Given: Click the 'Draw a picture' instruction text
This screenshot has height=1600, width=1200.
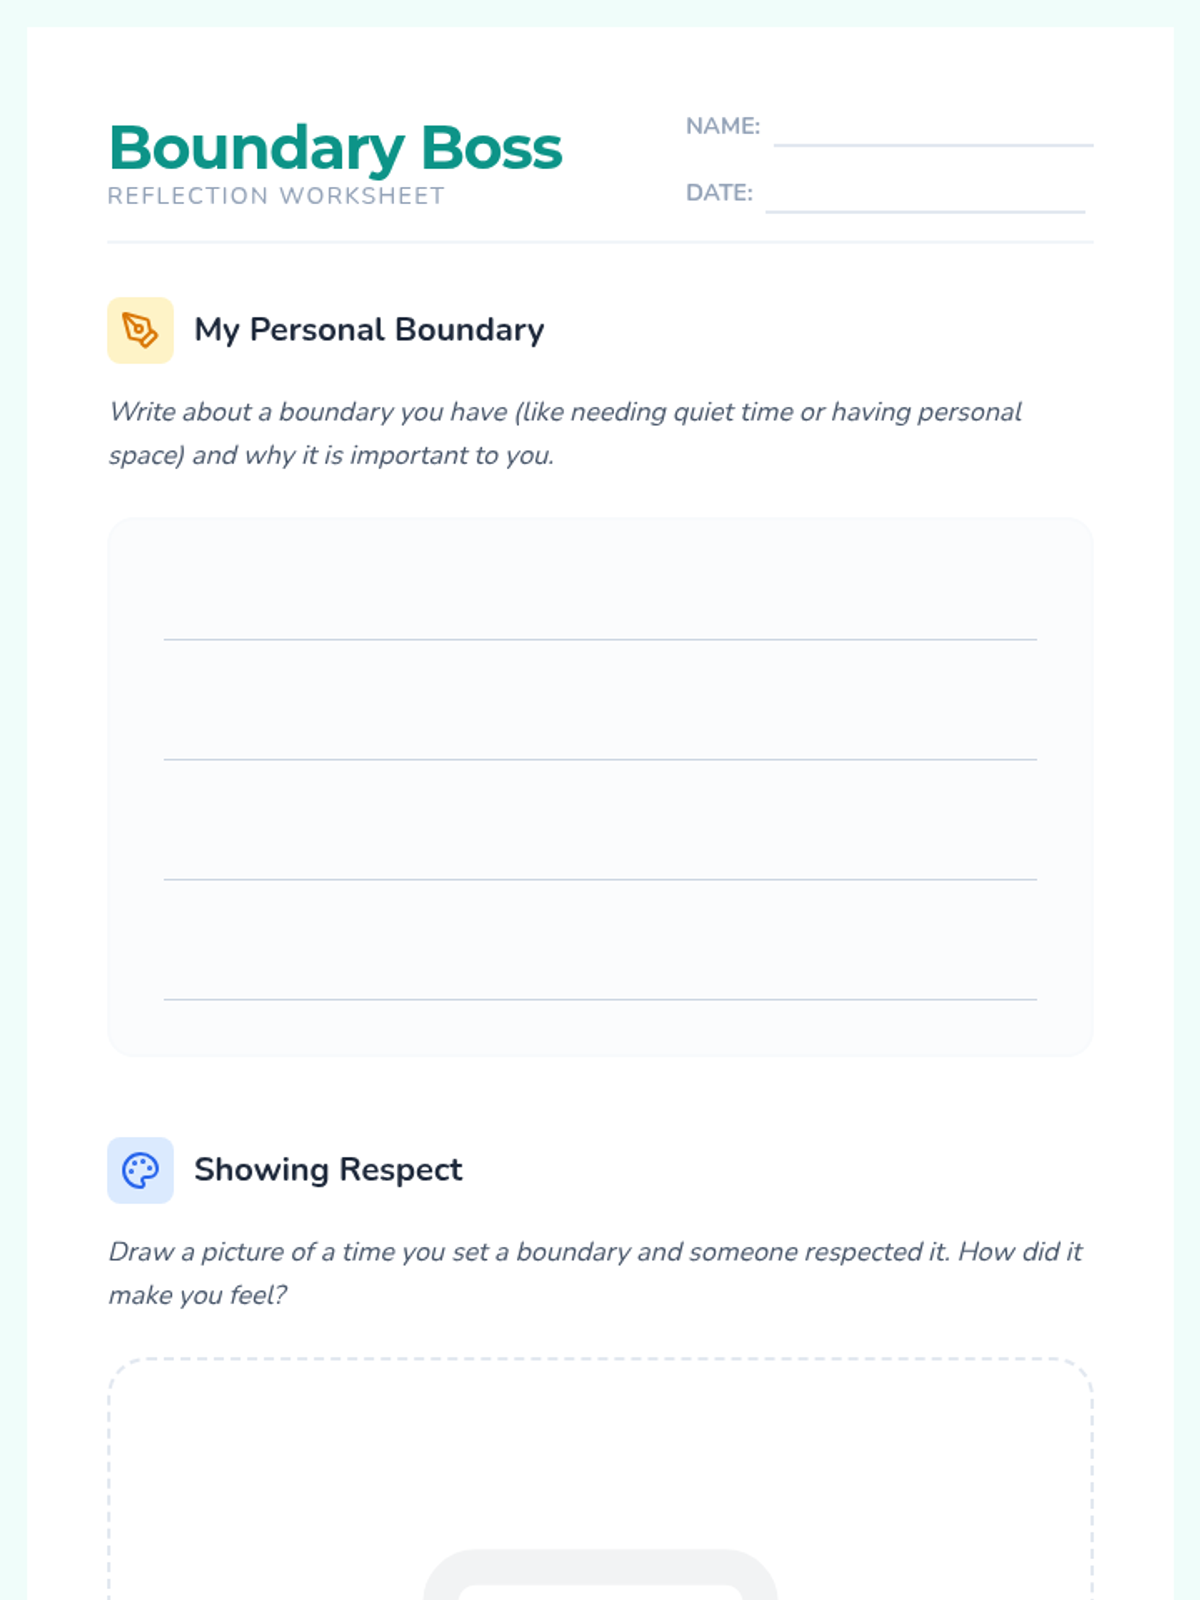Looking at the screenshot, I should (x=595, y=1273).
